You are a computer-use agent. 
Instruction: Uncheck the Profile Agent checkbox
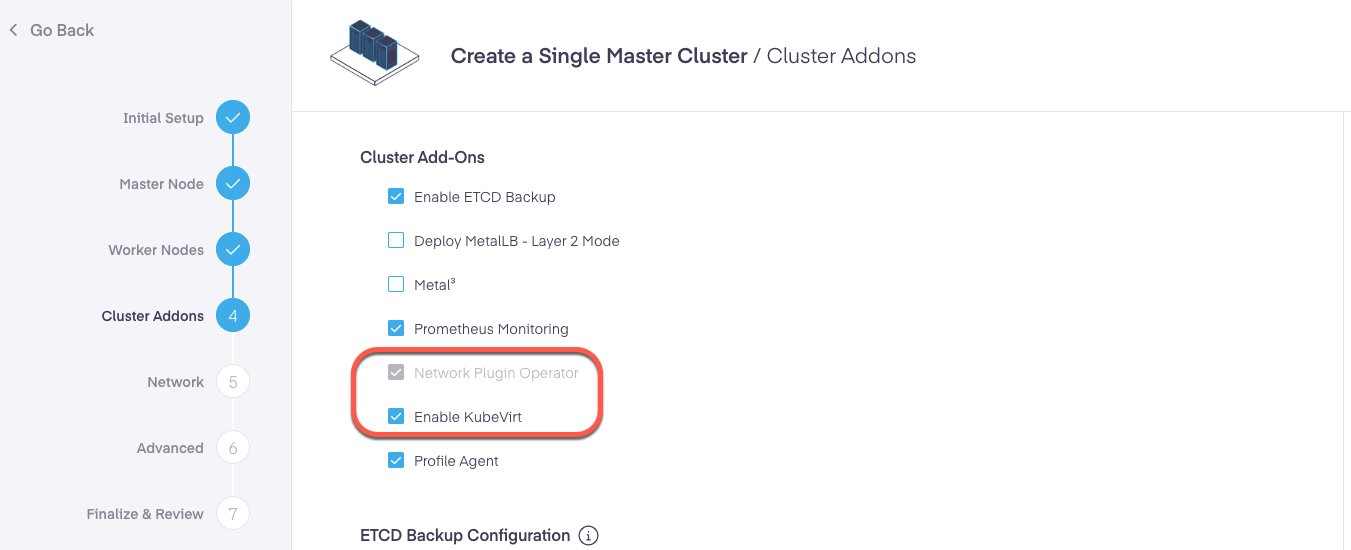(396, 461)
